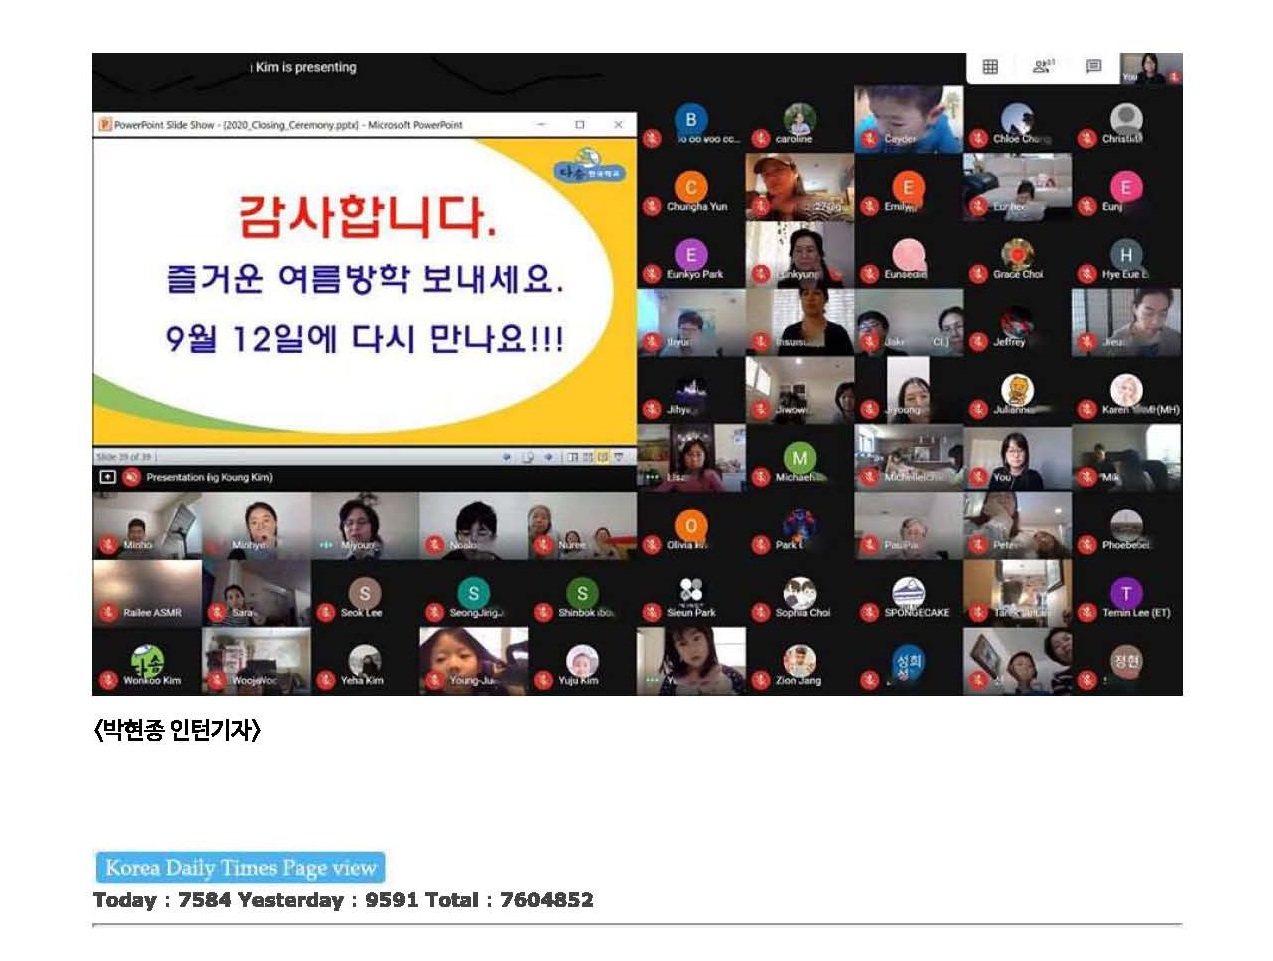Maximize the PowerPoint Slide Show window
Viewport: 1273px width, 961px height.
[x=580, y=125]
